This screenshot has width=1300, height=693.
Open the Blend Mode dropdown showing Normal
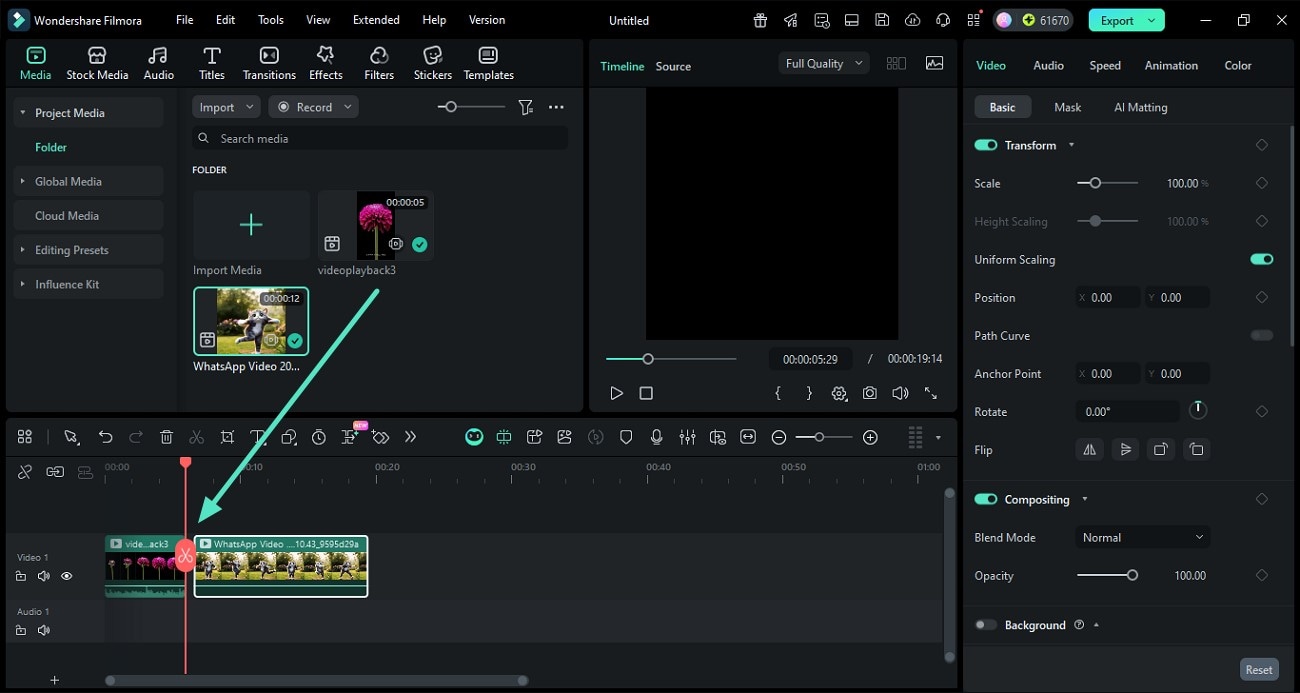coord(1142,537)
